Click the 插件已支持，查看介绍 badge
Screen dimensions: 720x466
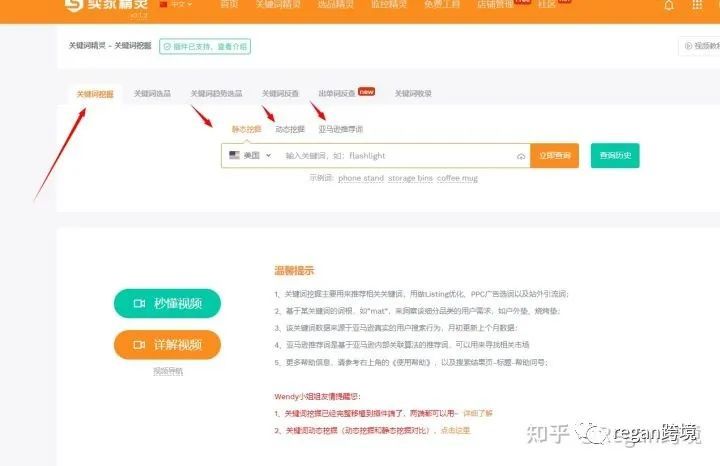(x=205, y=46)
